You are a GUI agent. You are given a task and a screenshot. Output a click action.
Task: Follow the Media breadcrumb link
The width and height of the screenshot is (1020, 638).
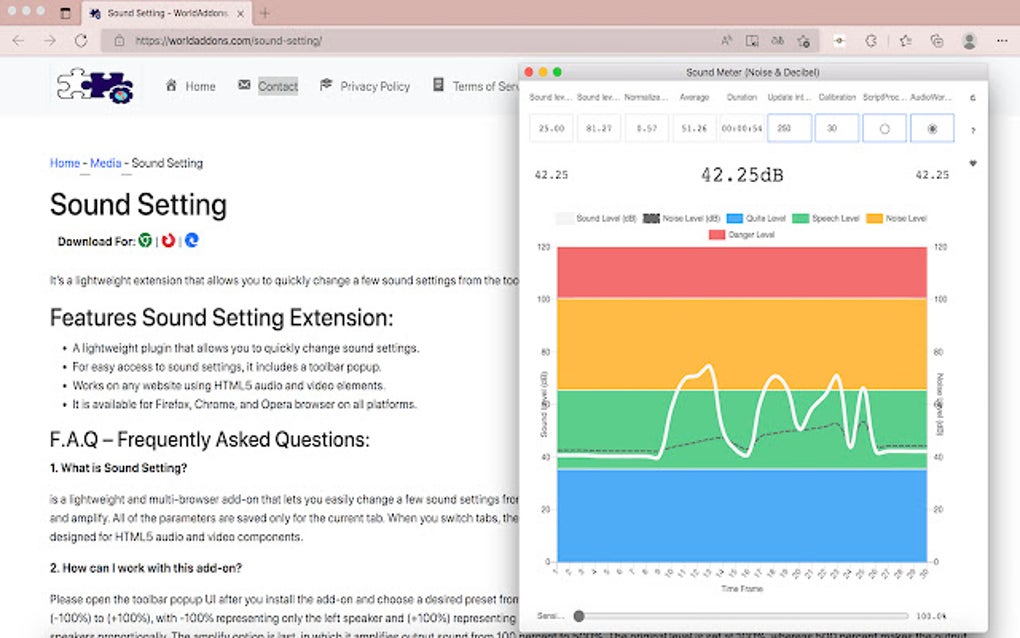(106, 162)
